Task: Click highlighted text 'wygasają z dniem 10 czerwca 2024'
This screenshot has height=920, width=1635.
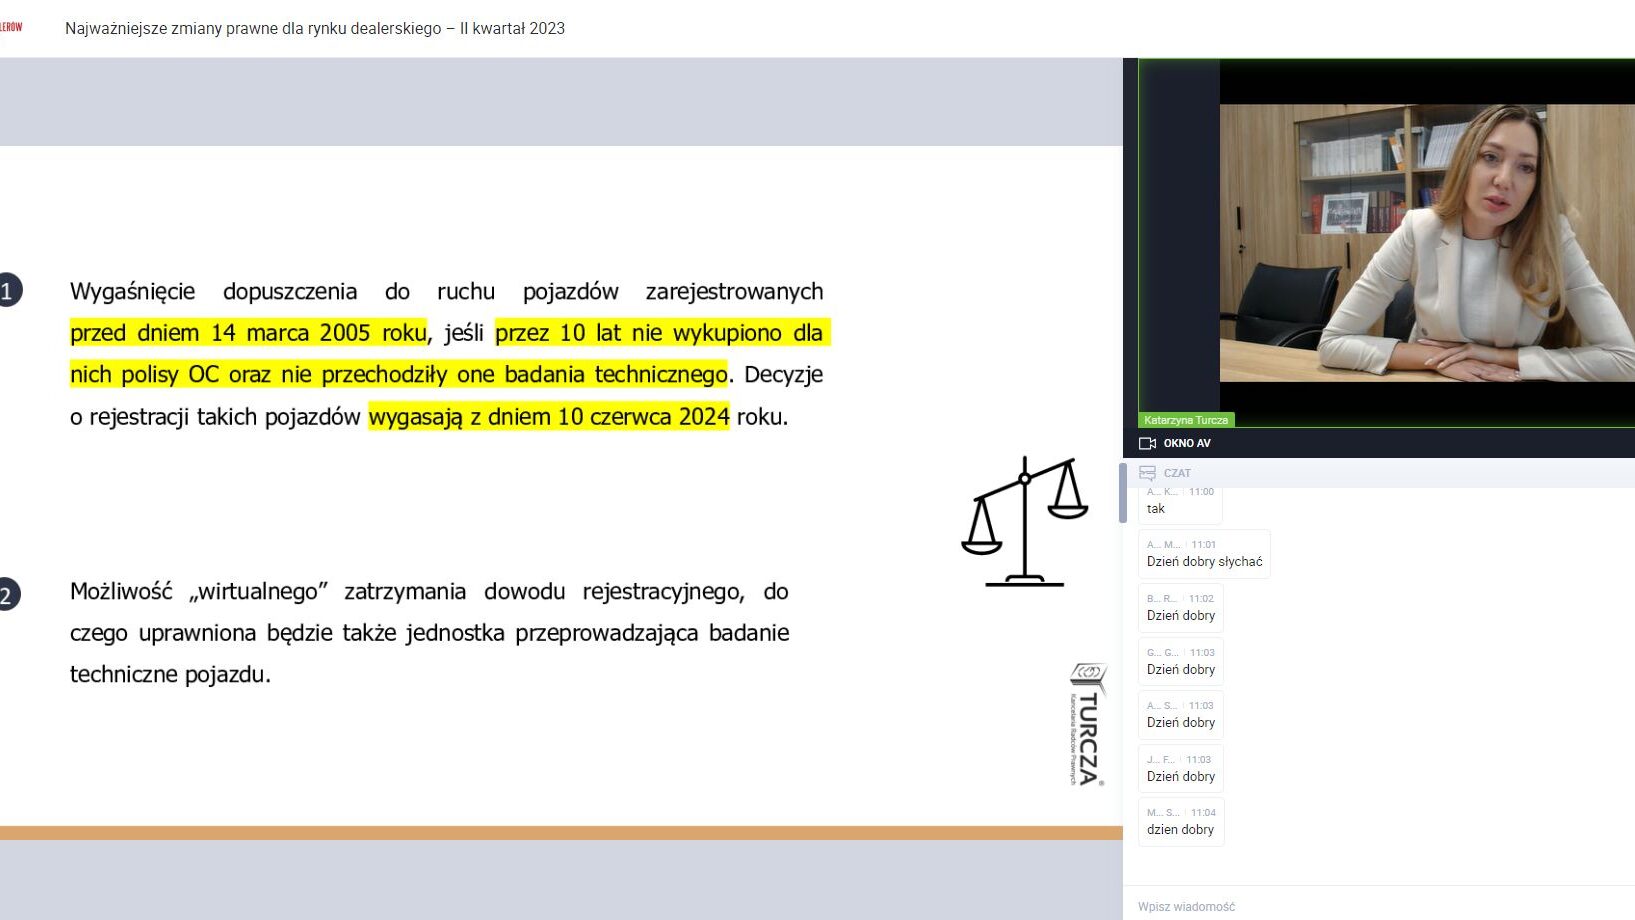Action: coord(549,417)
